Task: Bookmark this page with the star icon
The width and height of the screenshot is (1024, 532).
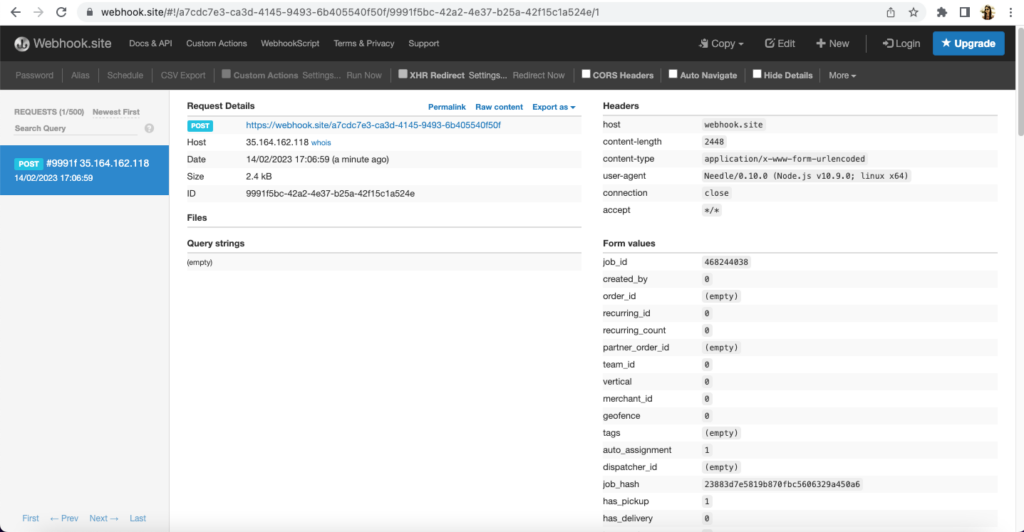Action: 913,12
